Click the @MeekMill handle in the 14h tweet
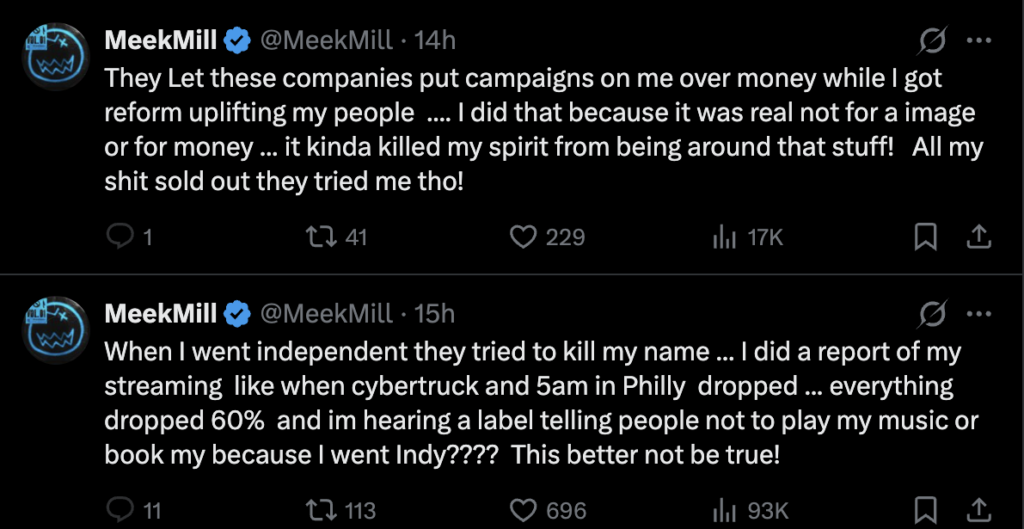This screenshot has height=529, width=1024. (x=326, y=41)
